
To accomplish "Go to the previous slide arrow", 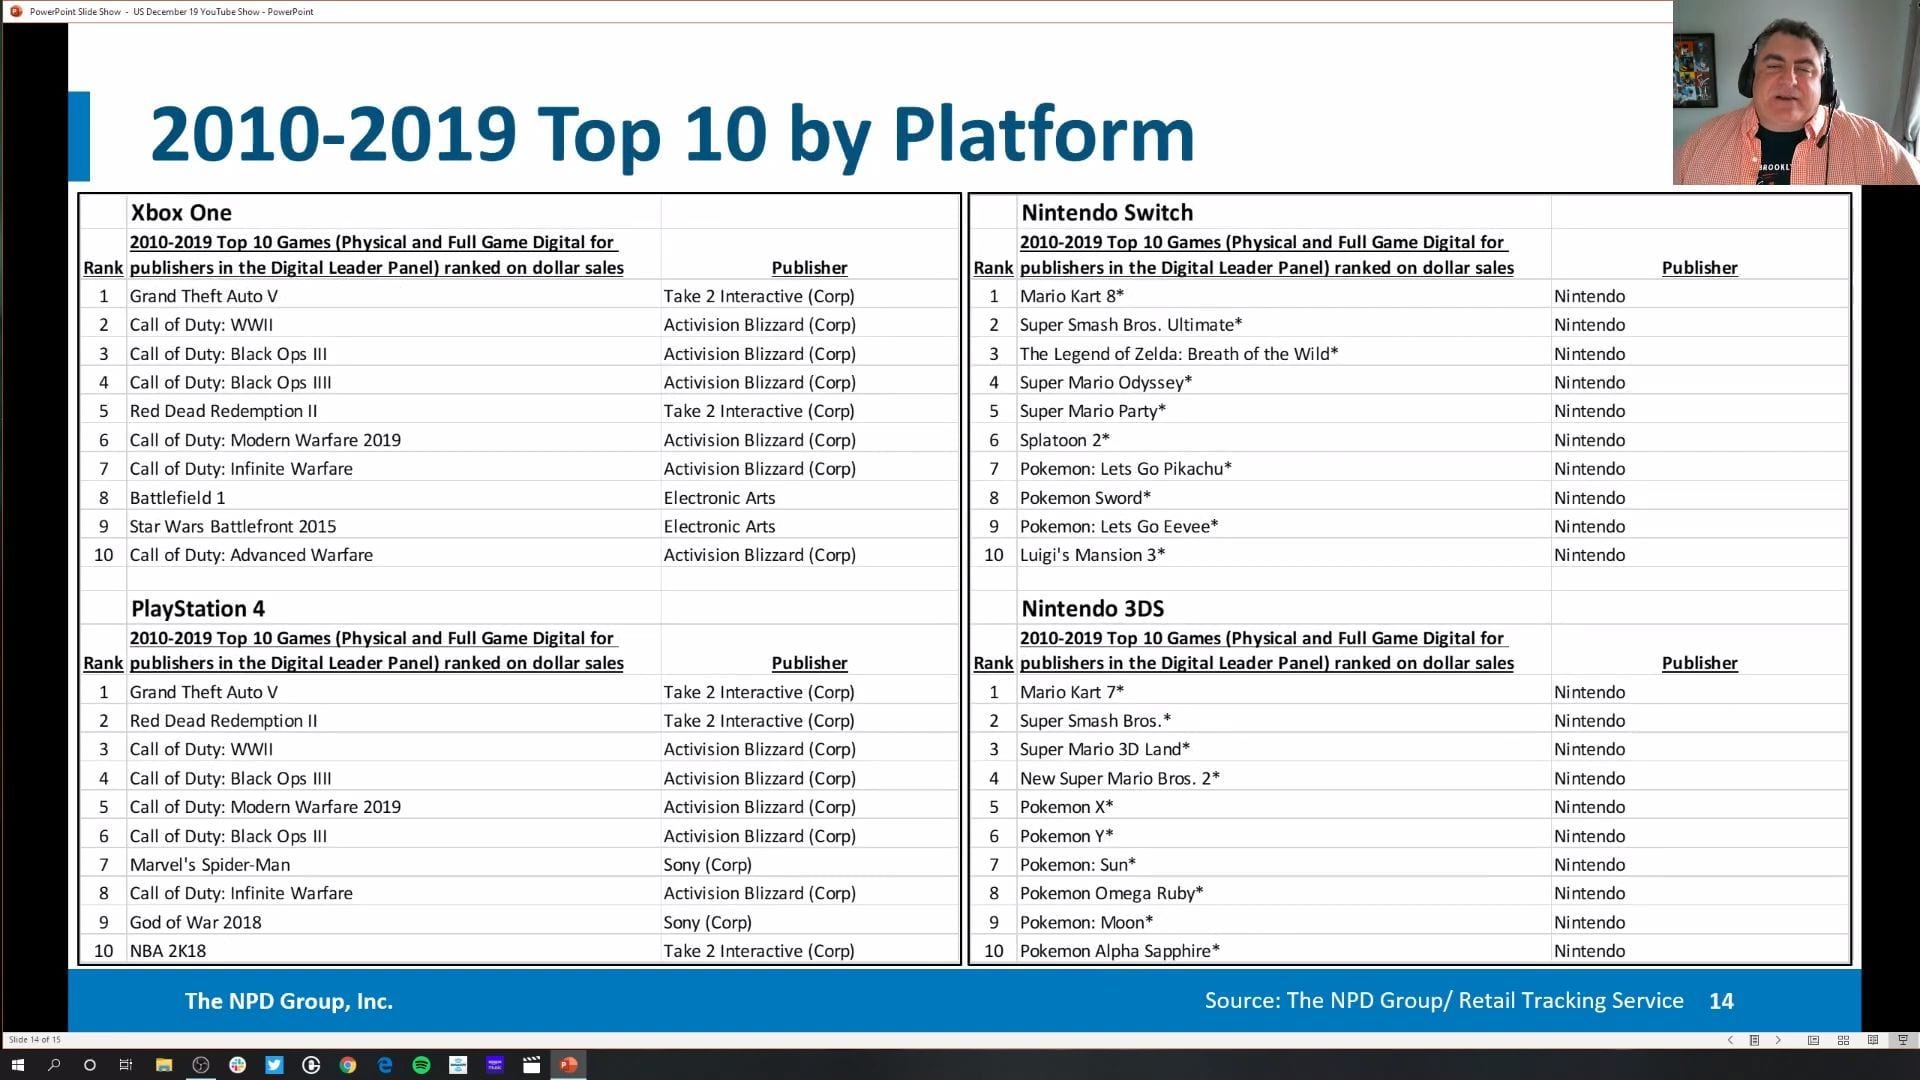I will 1730,1040.
